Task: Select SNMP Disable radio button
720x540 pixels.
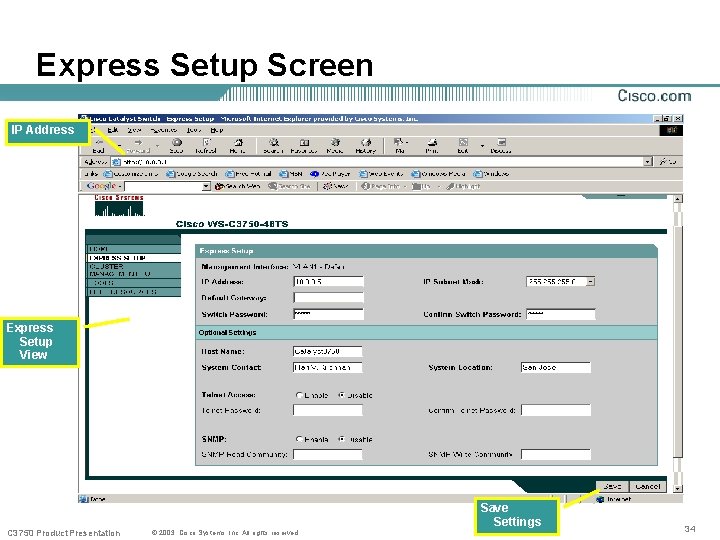Action: [x=342, y=439]
